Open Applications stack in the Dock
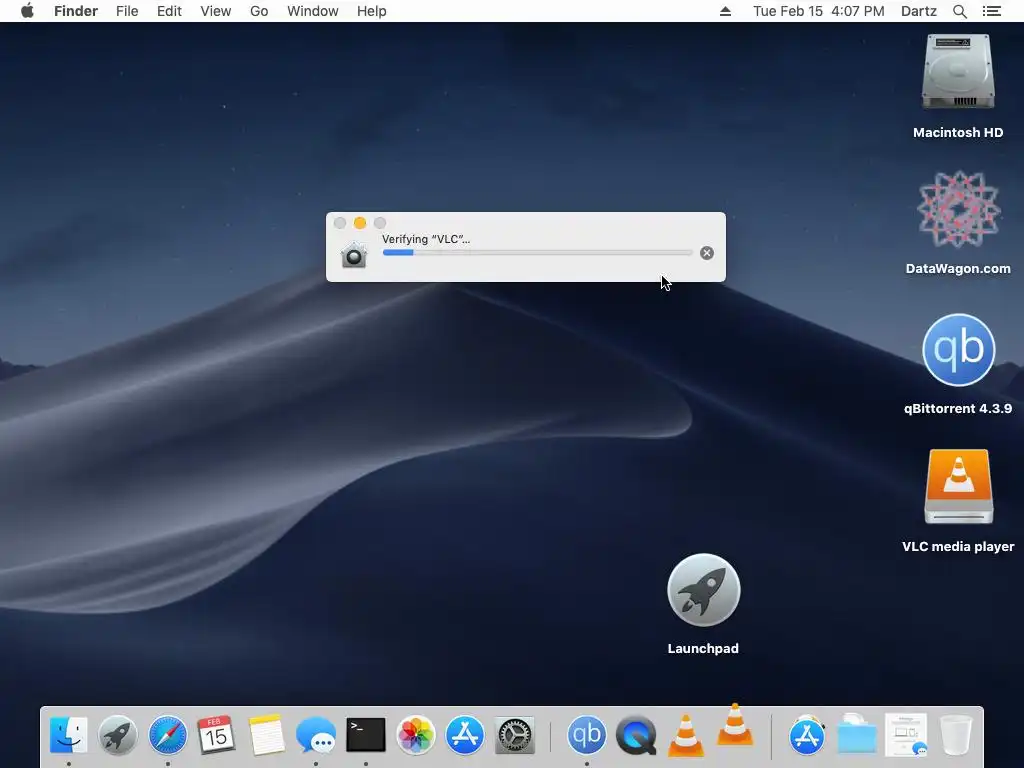The width and height of the screenshot is (1024, 768). coord(807,735)
